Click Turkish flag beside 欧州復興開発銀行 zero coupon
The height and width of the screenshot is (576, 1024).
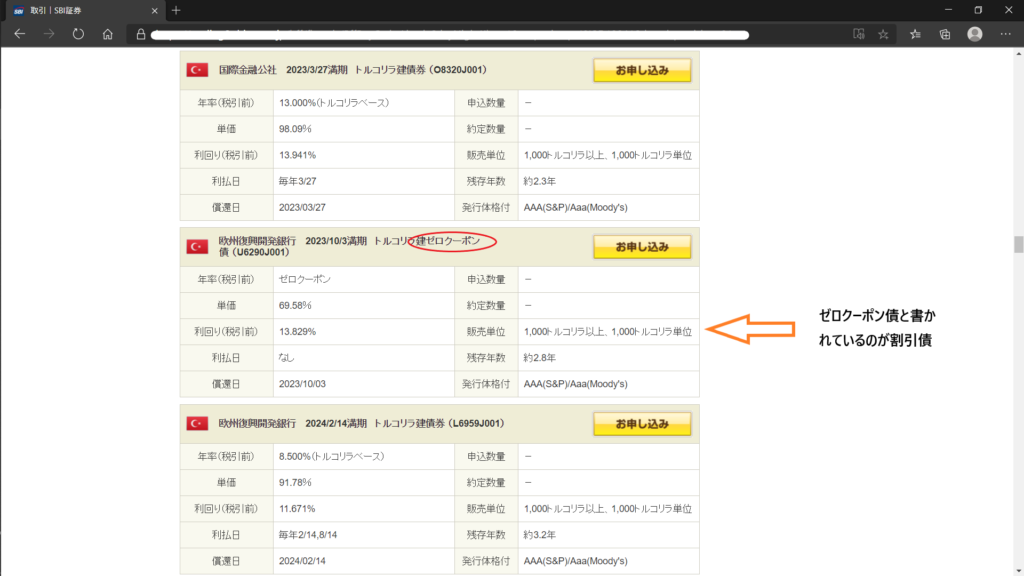point(197,247)
